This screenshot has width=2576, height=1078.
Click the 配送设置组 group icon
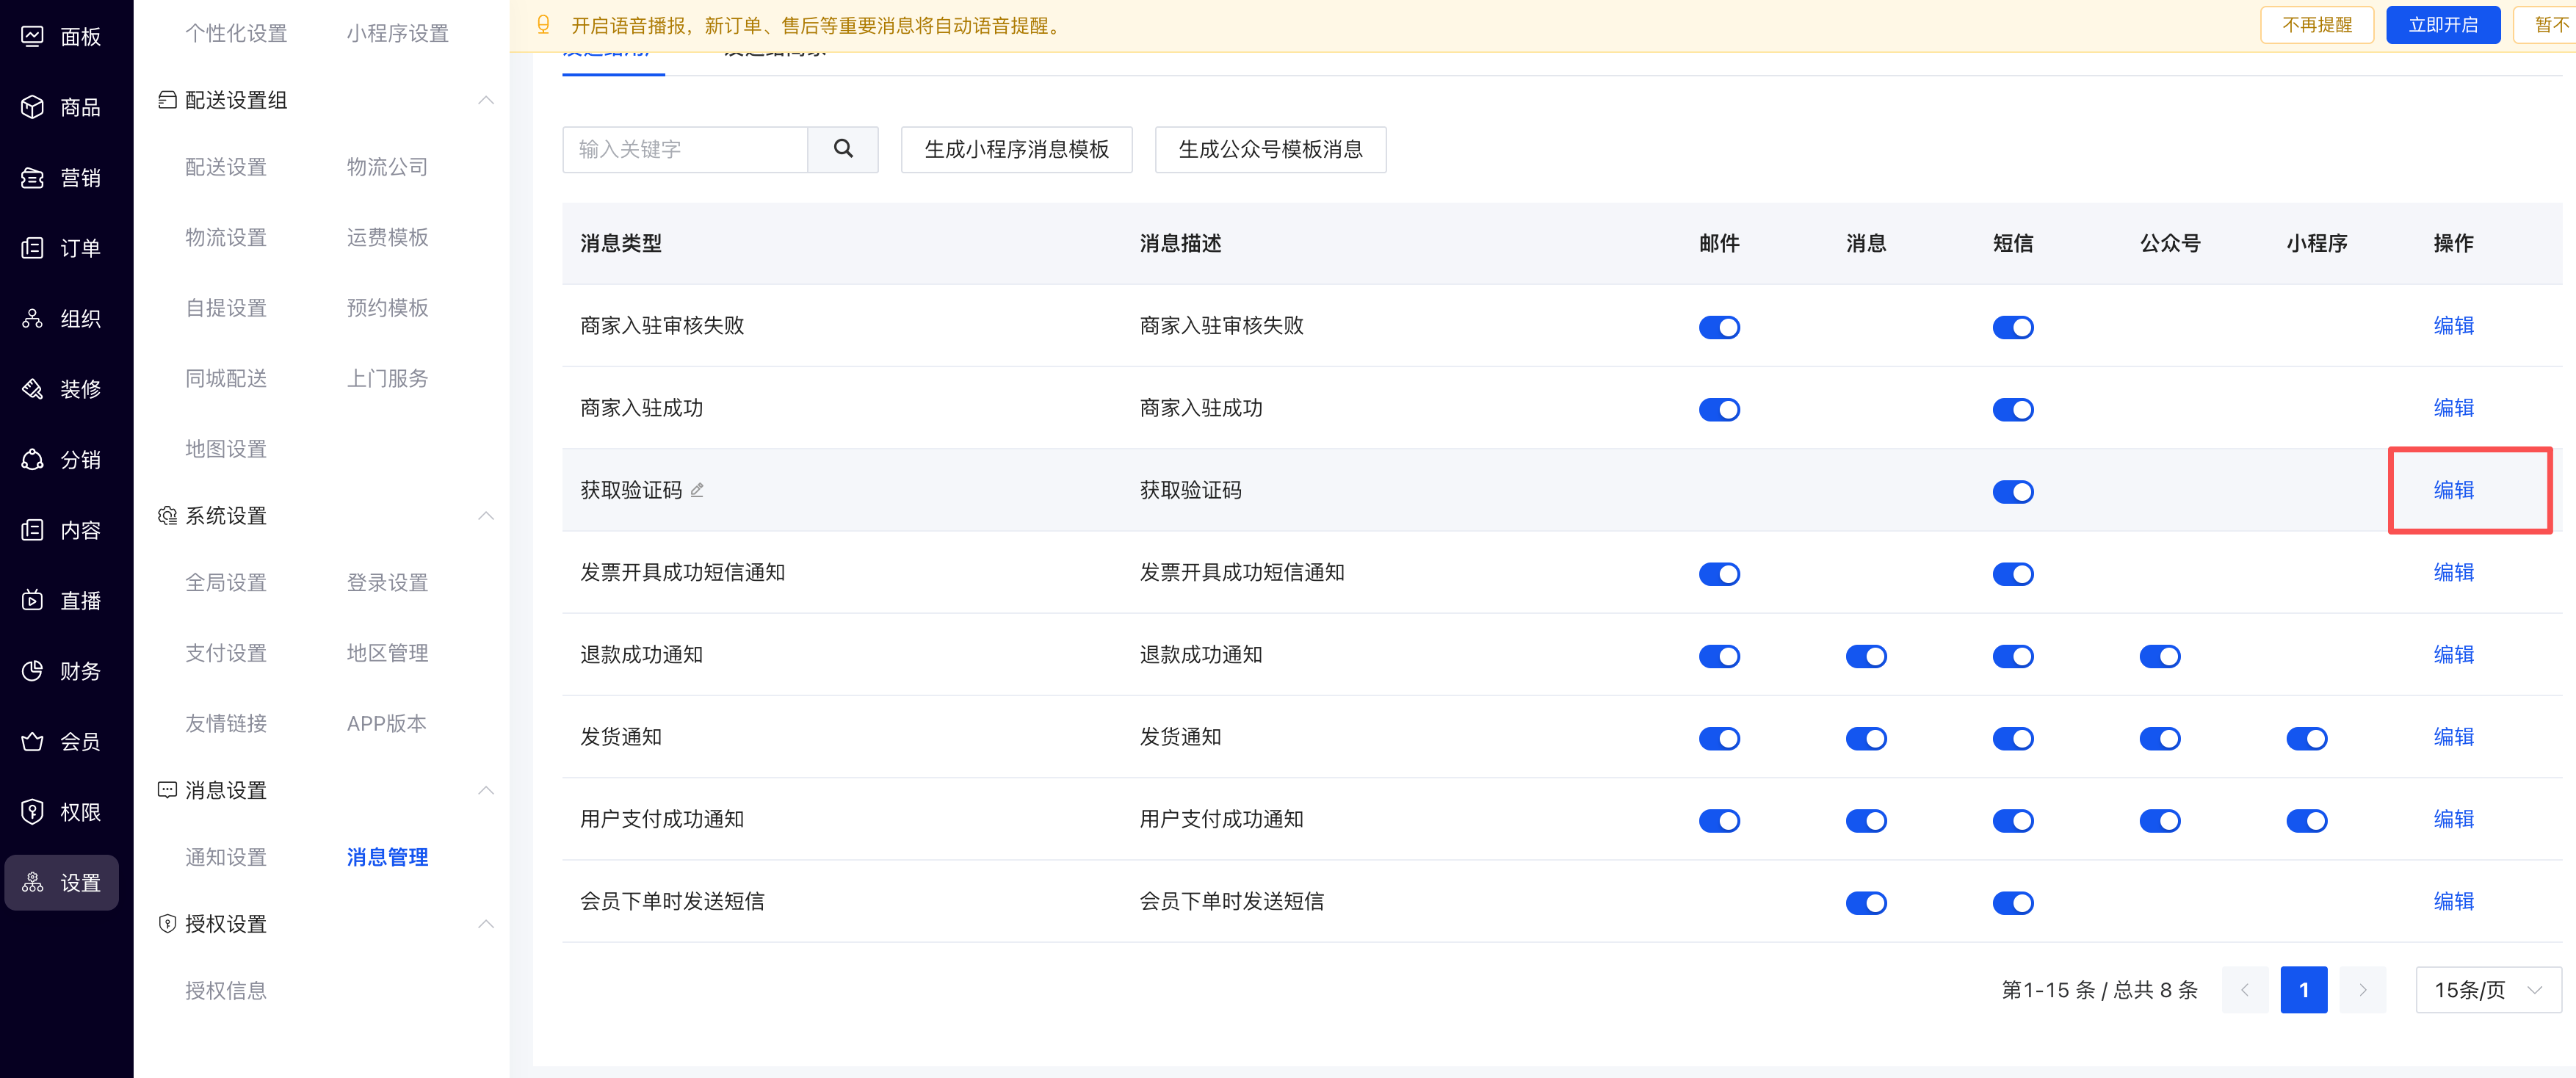point(167,100)
